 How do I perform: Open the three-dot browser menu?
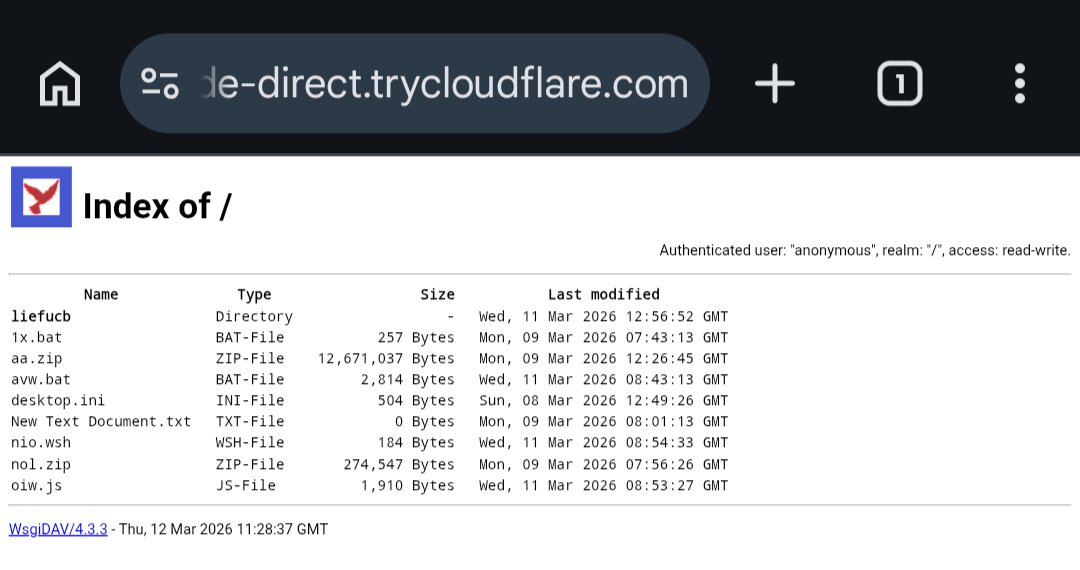tap(1019, 84)
